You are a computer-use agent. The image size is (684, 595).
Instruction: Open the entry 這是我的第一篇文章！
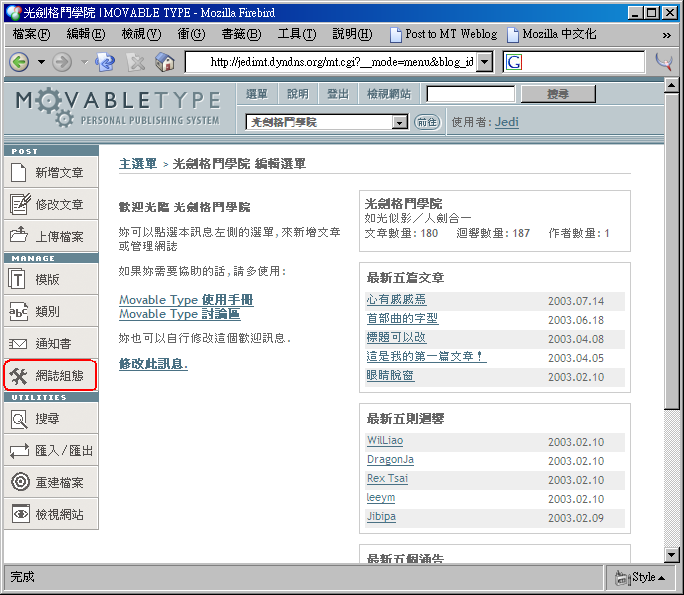tap(426, 356)
